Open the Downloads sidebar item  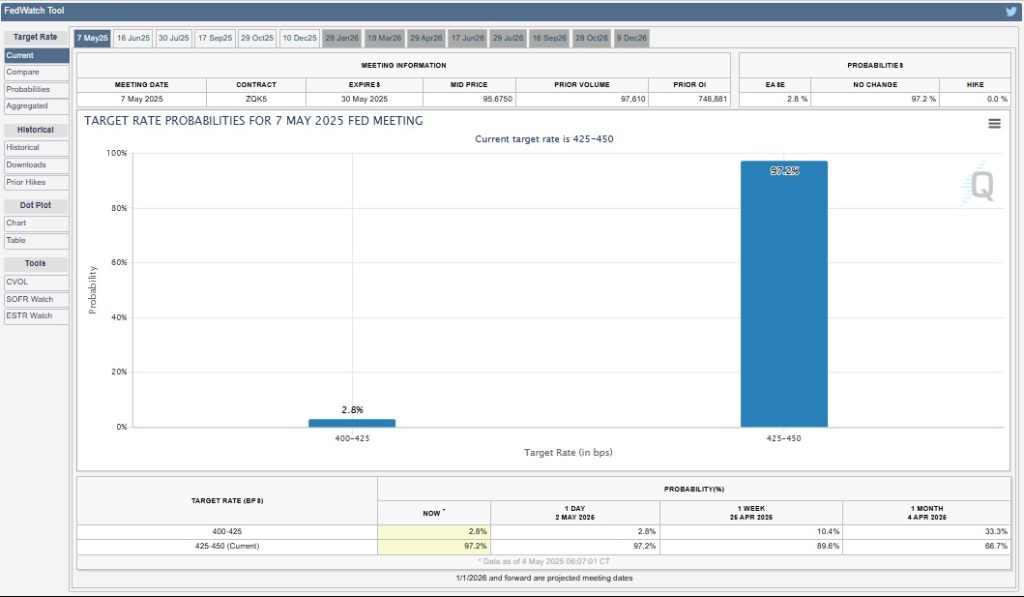tap(36, 165)
